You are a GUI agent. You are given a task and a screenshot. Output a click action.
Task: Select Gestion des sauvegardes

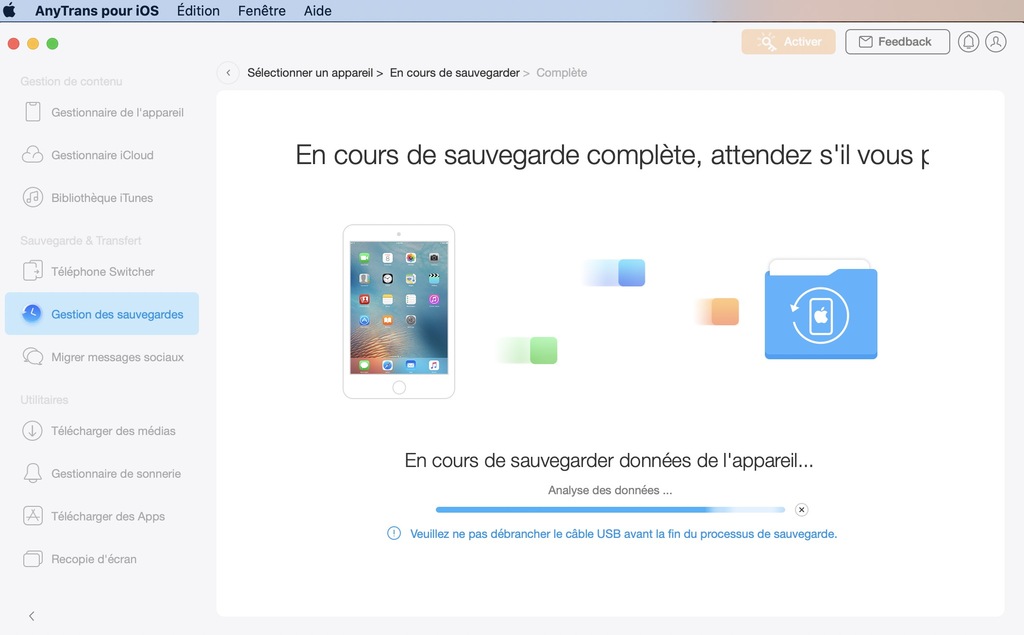pyautogui.click(x=102, y=314)
